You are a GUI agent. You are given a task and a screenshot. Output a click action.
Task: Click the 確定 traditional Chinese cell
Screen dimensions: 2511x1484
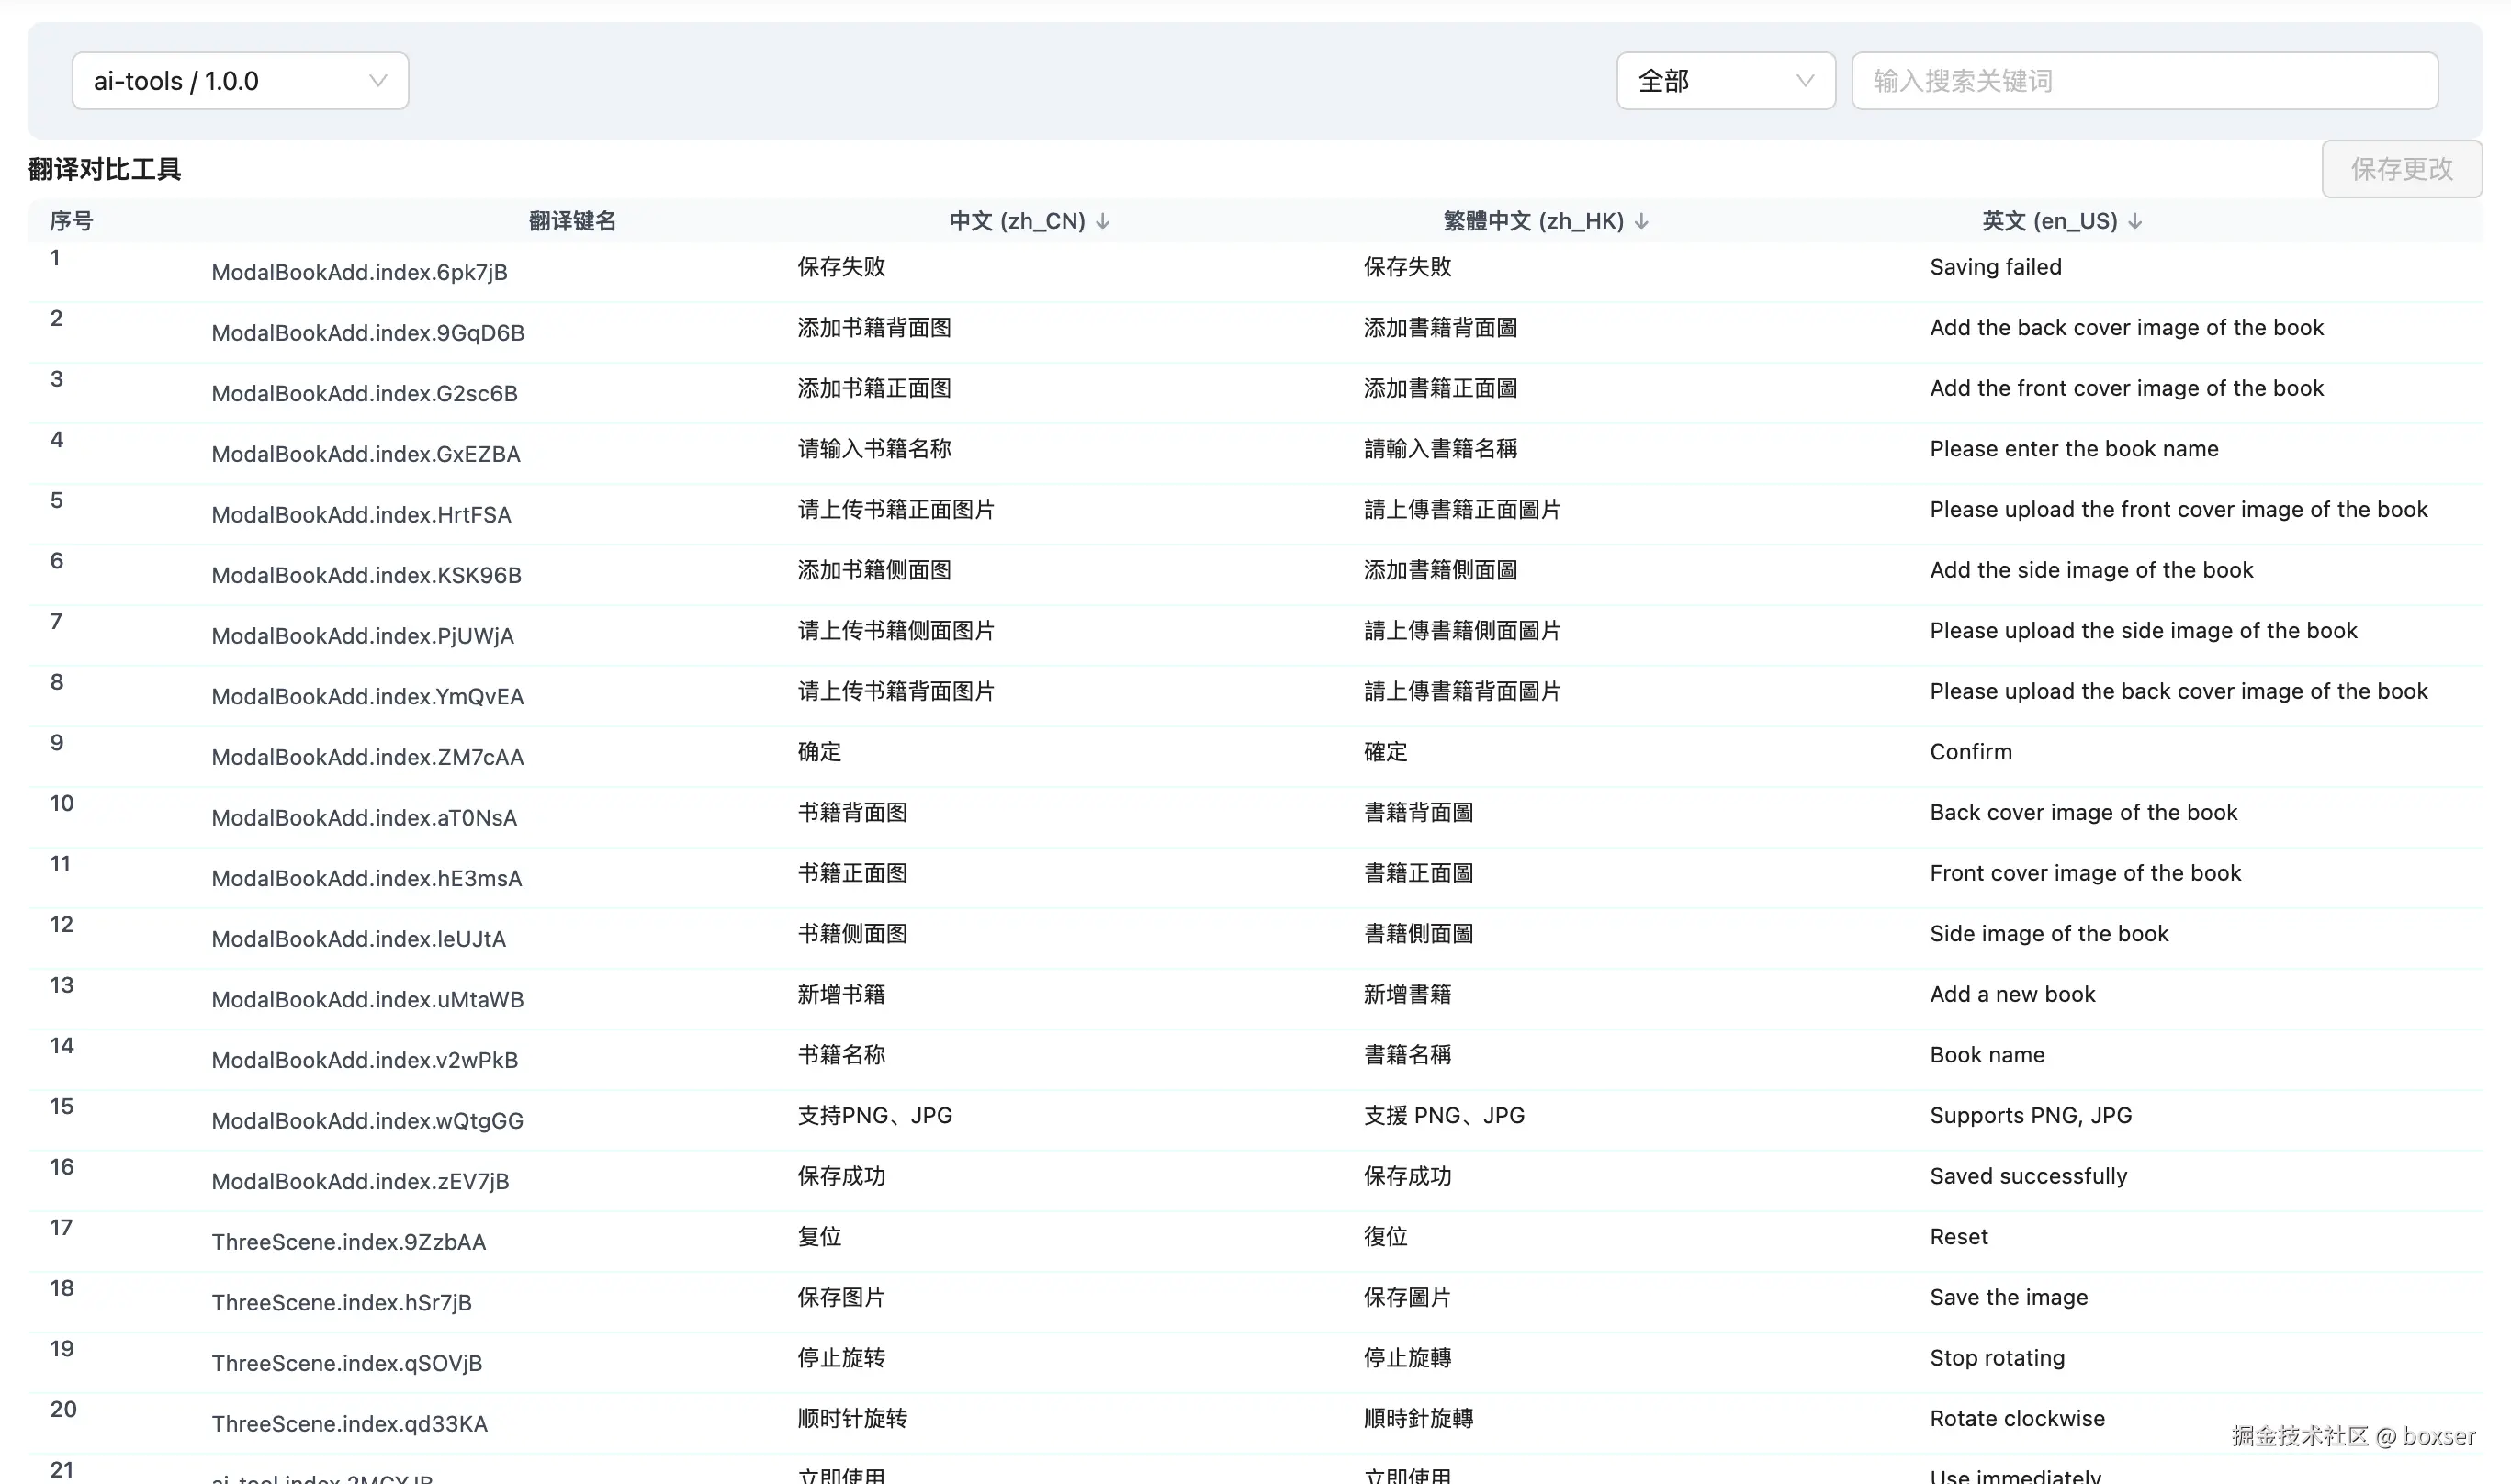point(1385,752)
